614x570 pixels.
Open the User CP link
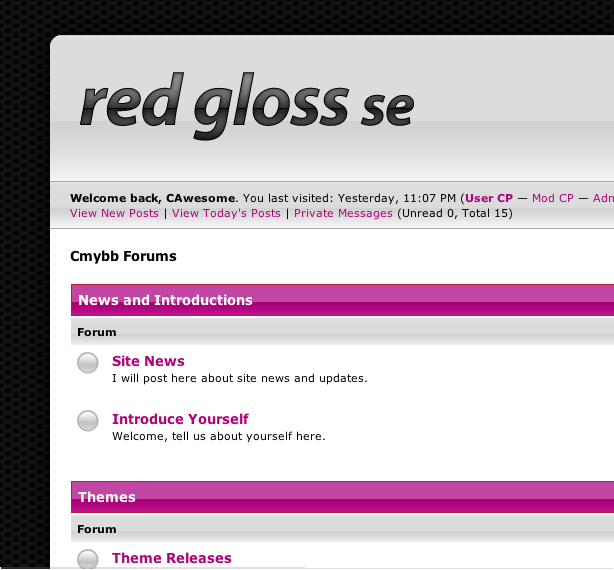click(489, 198)
